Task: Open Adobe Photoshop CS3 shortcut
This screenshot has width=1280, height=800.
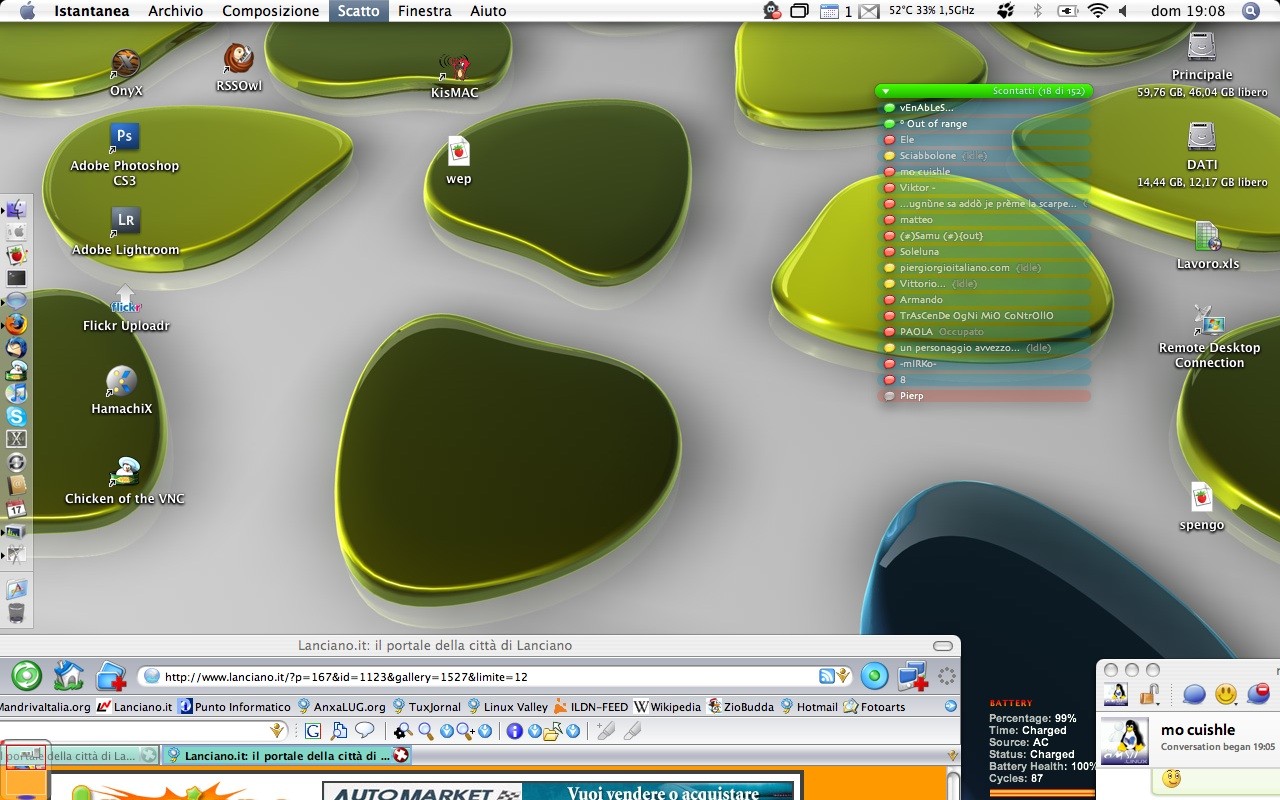Action: (124, 137)
